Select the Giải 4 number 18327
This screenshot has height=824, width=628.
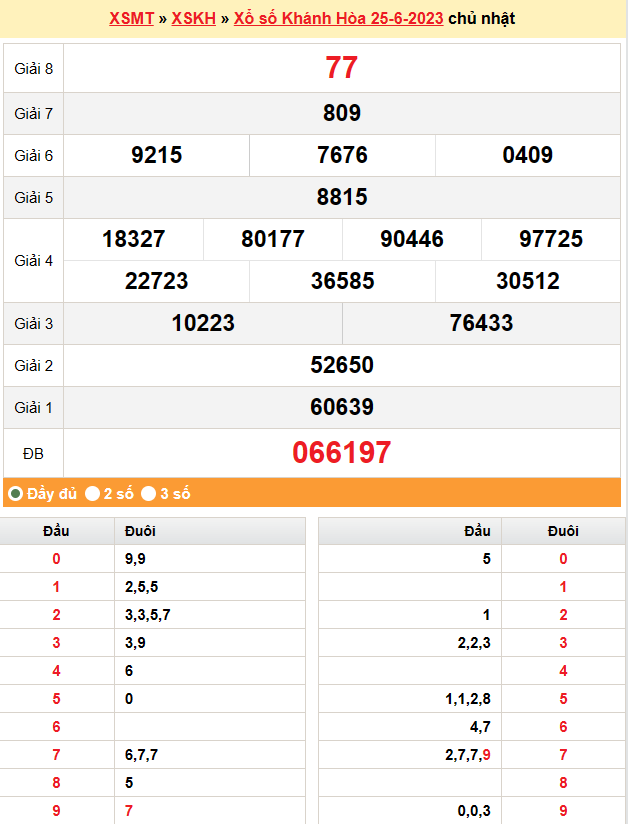[x=133, y=239]
